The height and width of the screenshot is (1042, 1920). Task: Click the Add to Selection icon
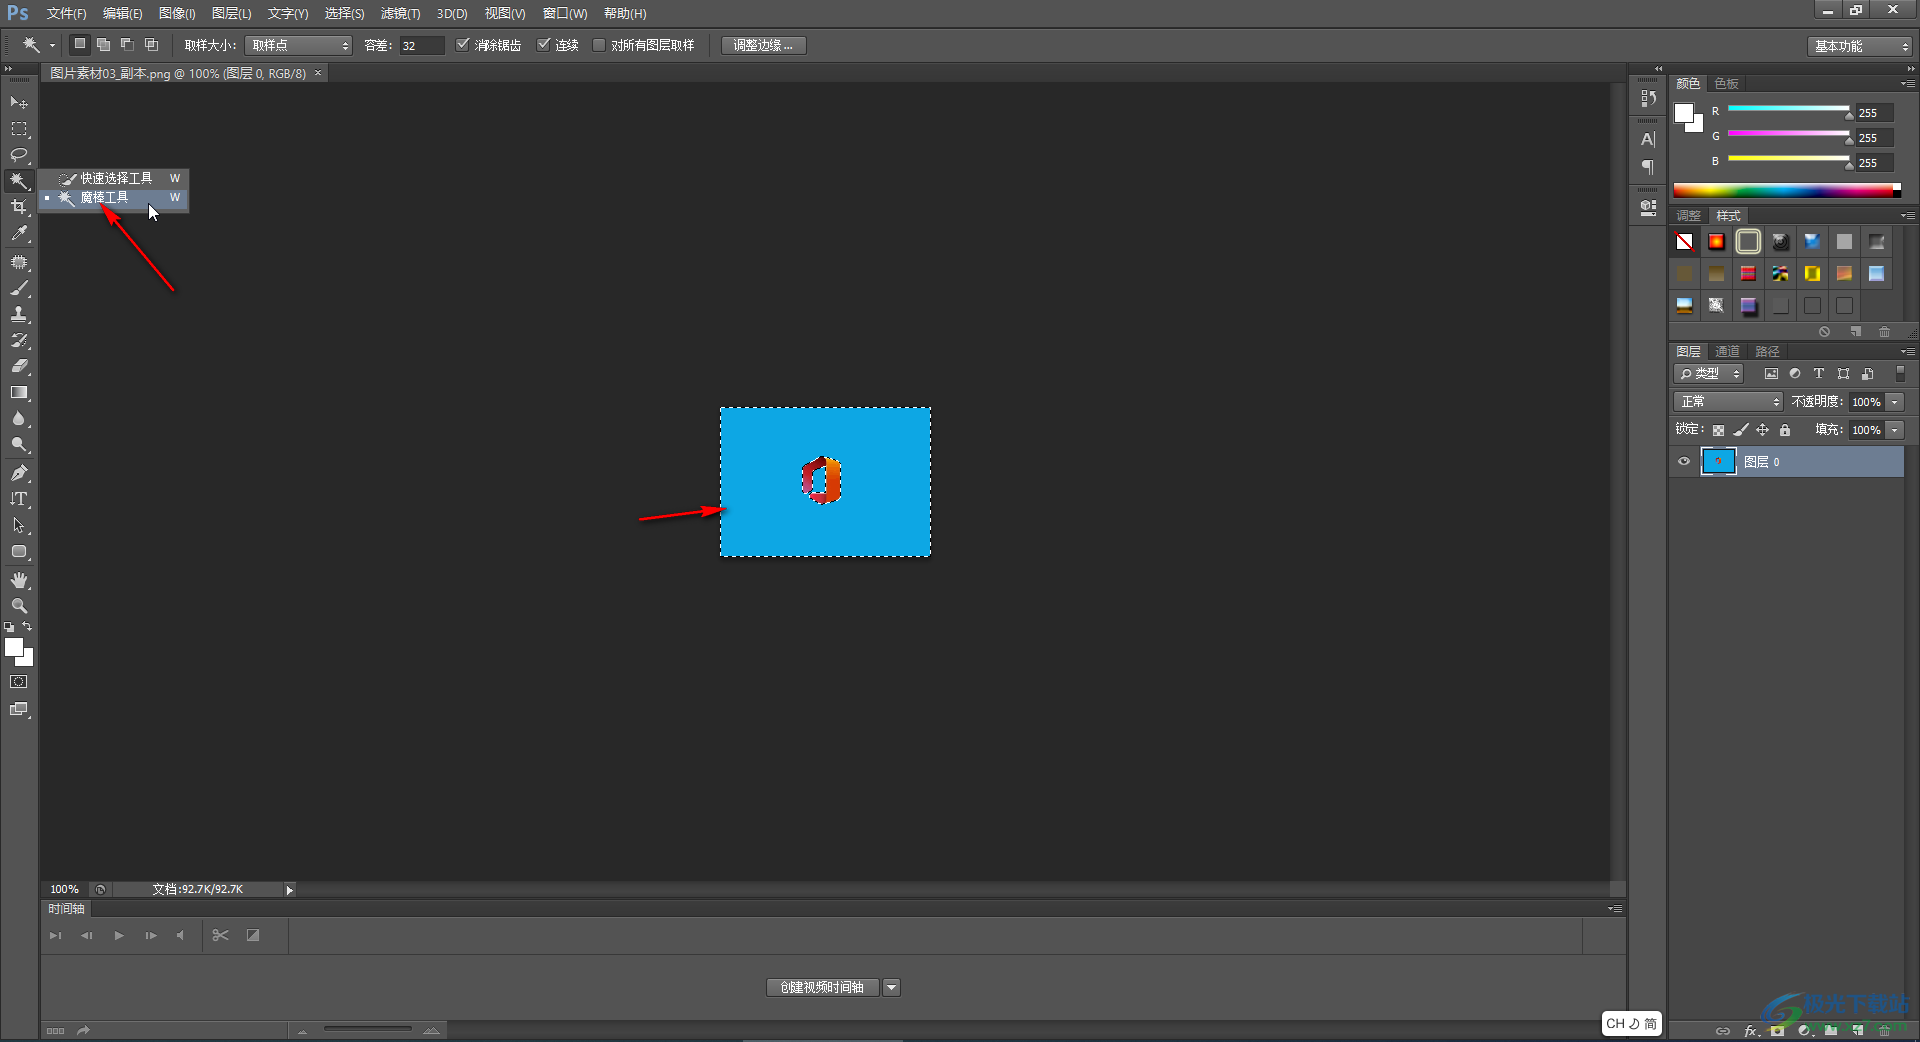[103, 44]
